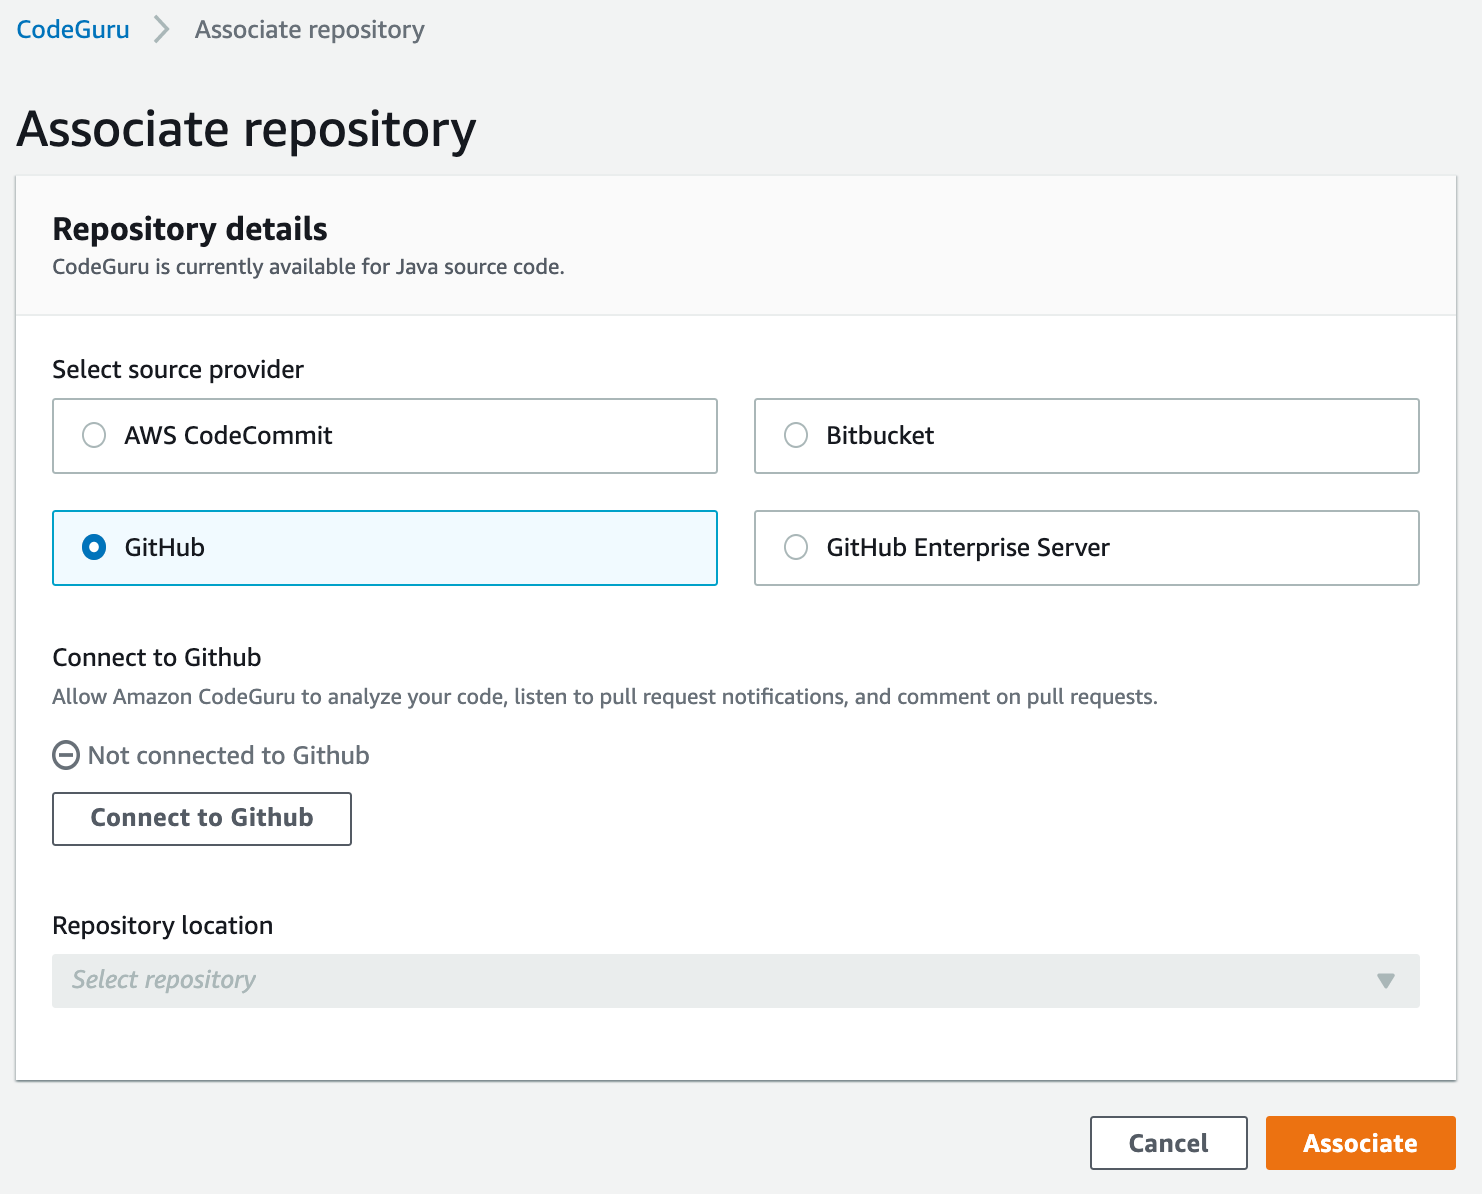Select the Bitbucket source provider
Viewport: 1482px width, 1194px height.
(x=1087, y=436)
